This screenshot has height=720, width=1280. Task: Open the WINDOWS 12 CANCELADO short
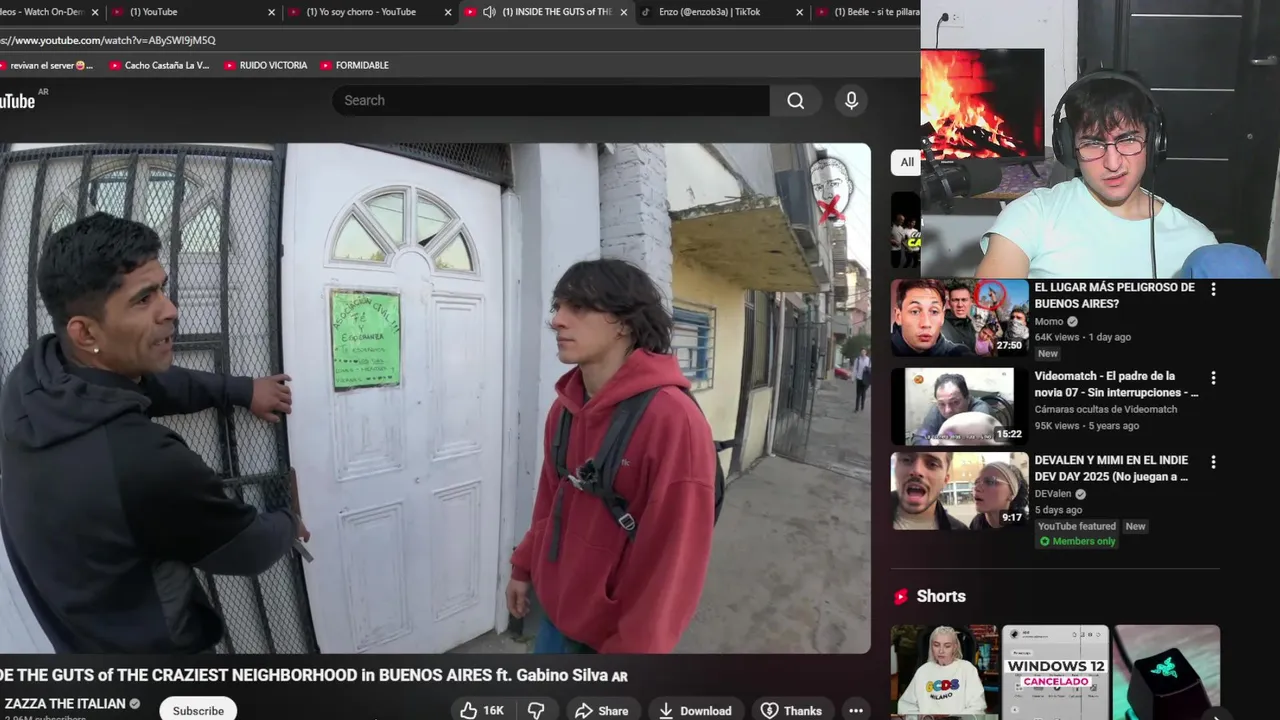tap(1055, 672)
